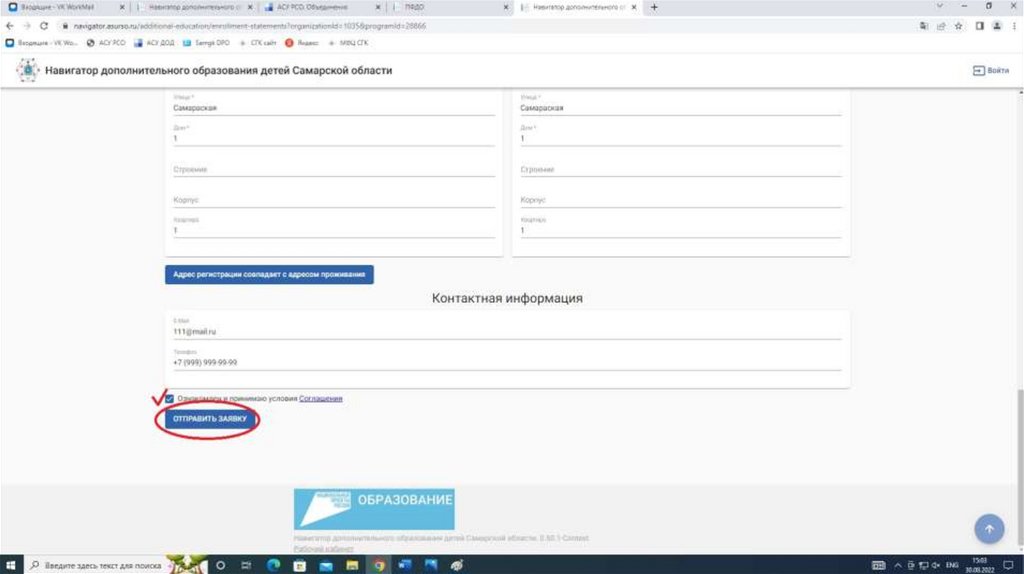Open the СГК сайт bookmark
Screen dimensions: 1024x574
click(x=257, y=42)
